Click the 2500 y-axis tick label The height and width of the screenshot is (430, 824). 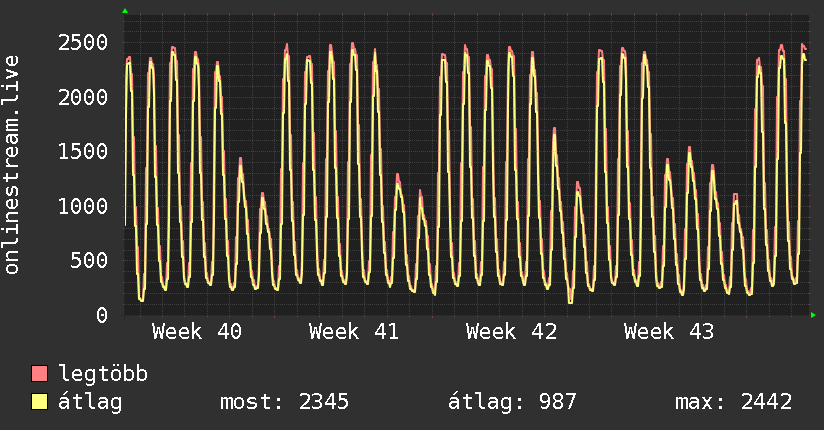pos(83,43)
